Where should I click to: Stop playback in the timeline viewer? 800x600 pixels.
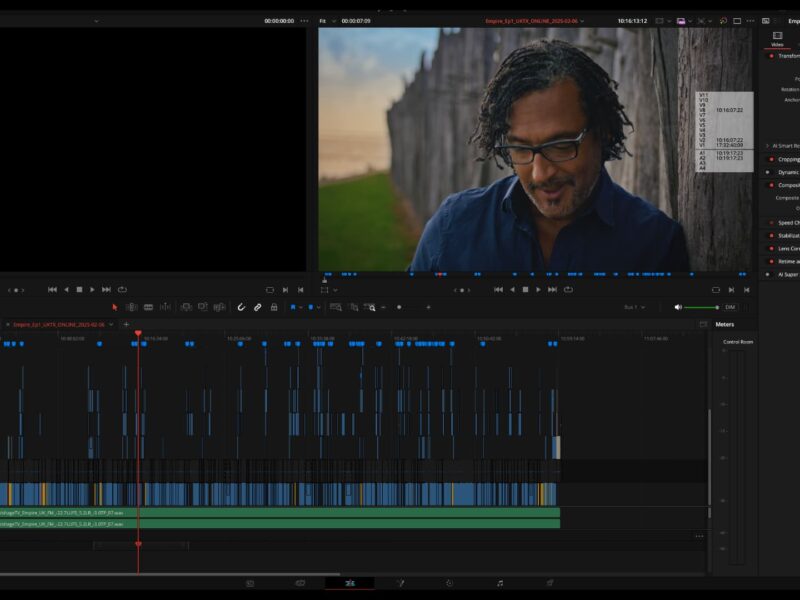(x=525, y=289)
